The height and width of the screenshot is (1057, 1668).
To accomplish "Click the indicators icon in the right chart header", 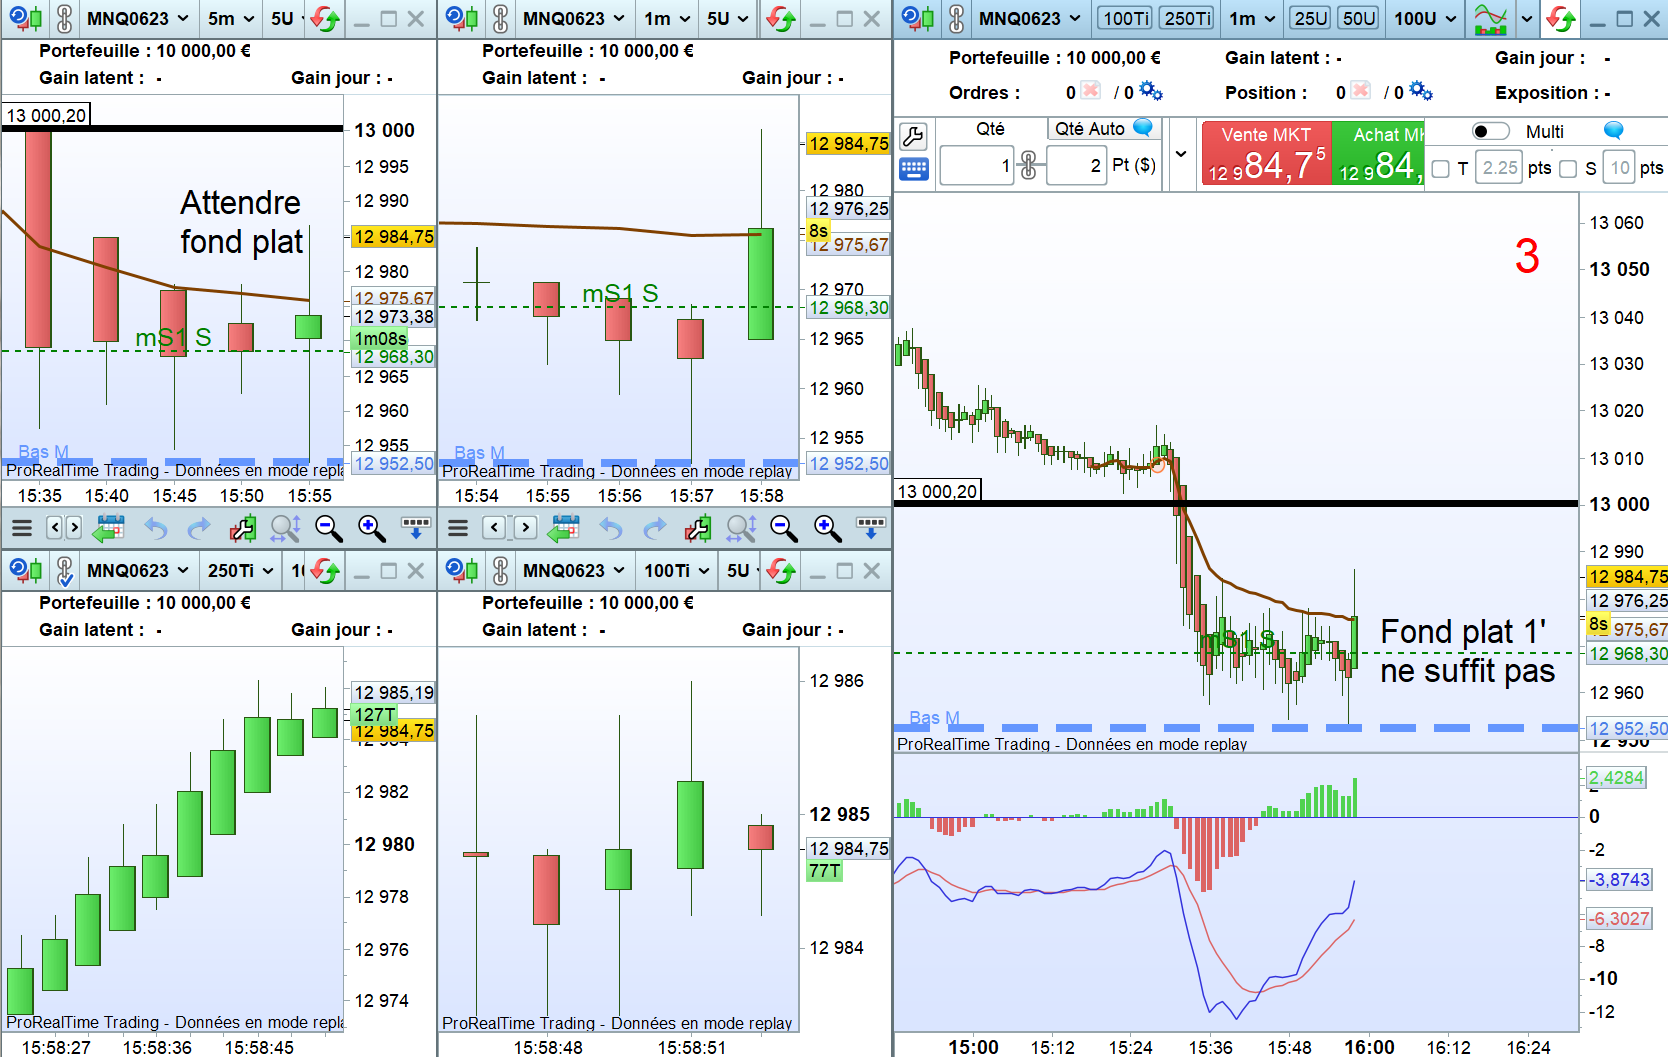I will (1490, 19).
